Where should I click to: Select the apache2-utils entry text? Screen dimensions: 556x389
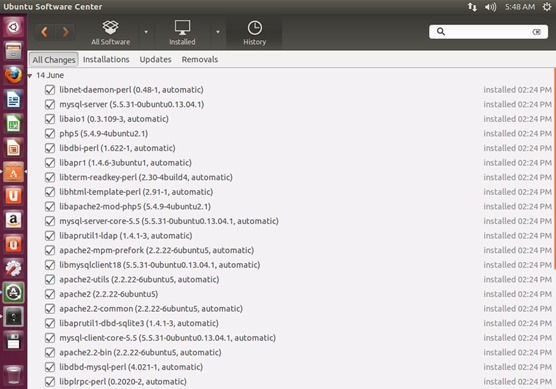139,279
